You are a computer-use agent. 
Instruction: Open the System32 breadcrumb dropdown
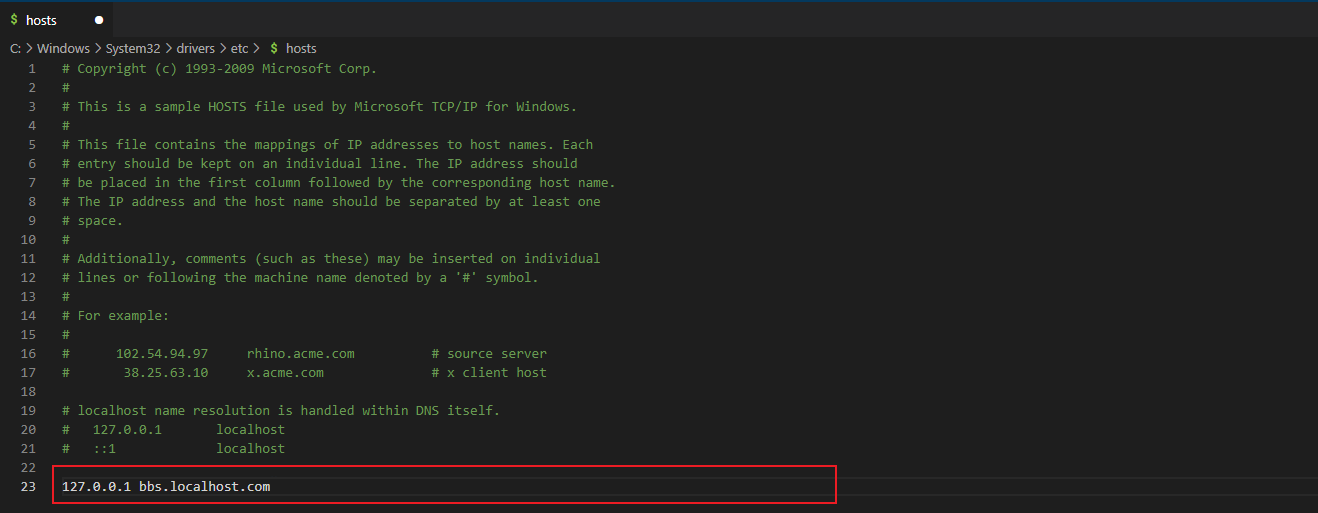pyautogui.click(x=132, y=48)
